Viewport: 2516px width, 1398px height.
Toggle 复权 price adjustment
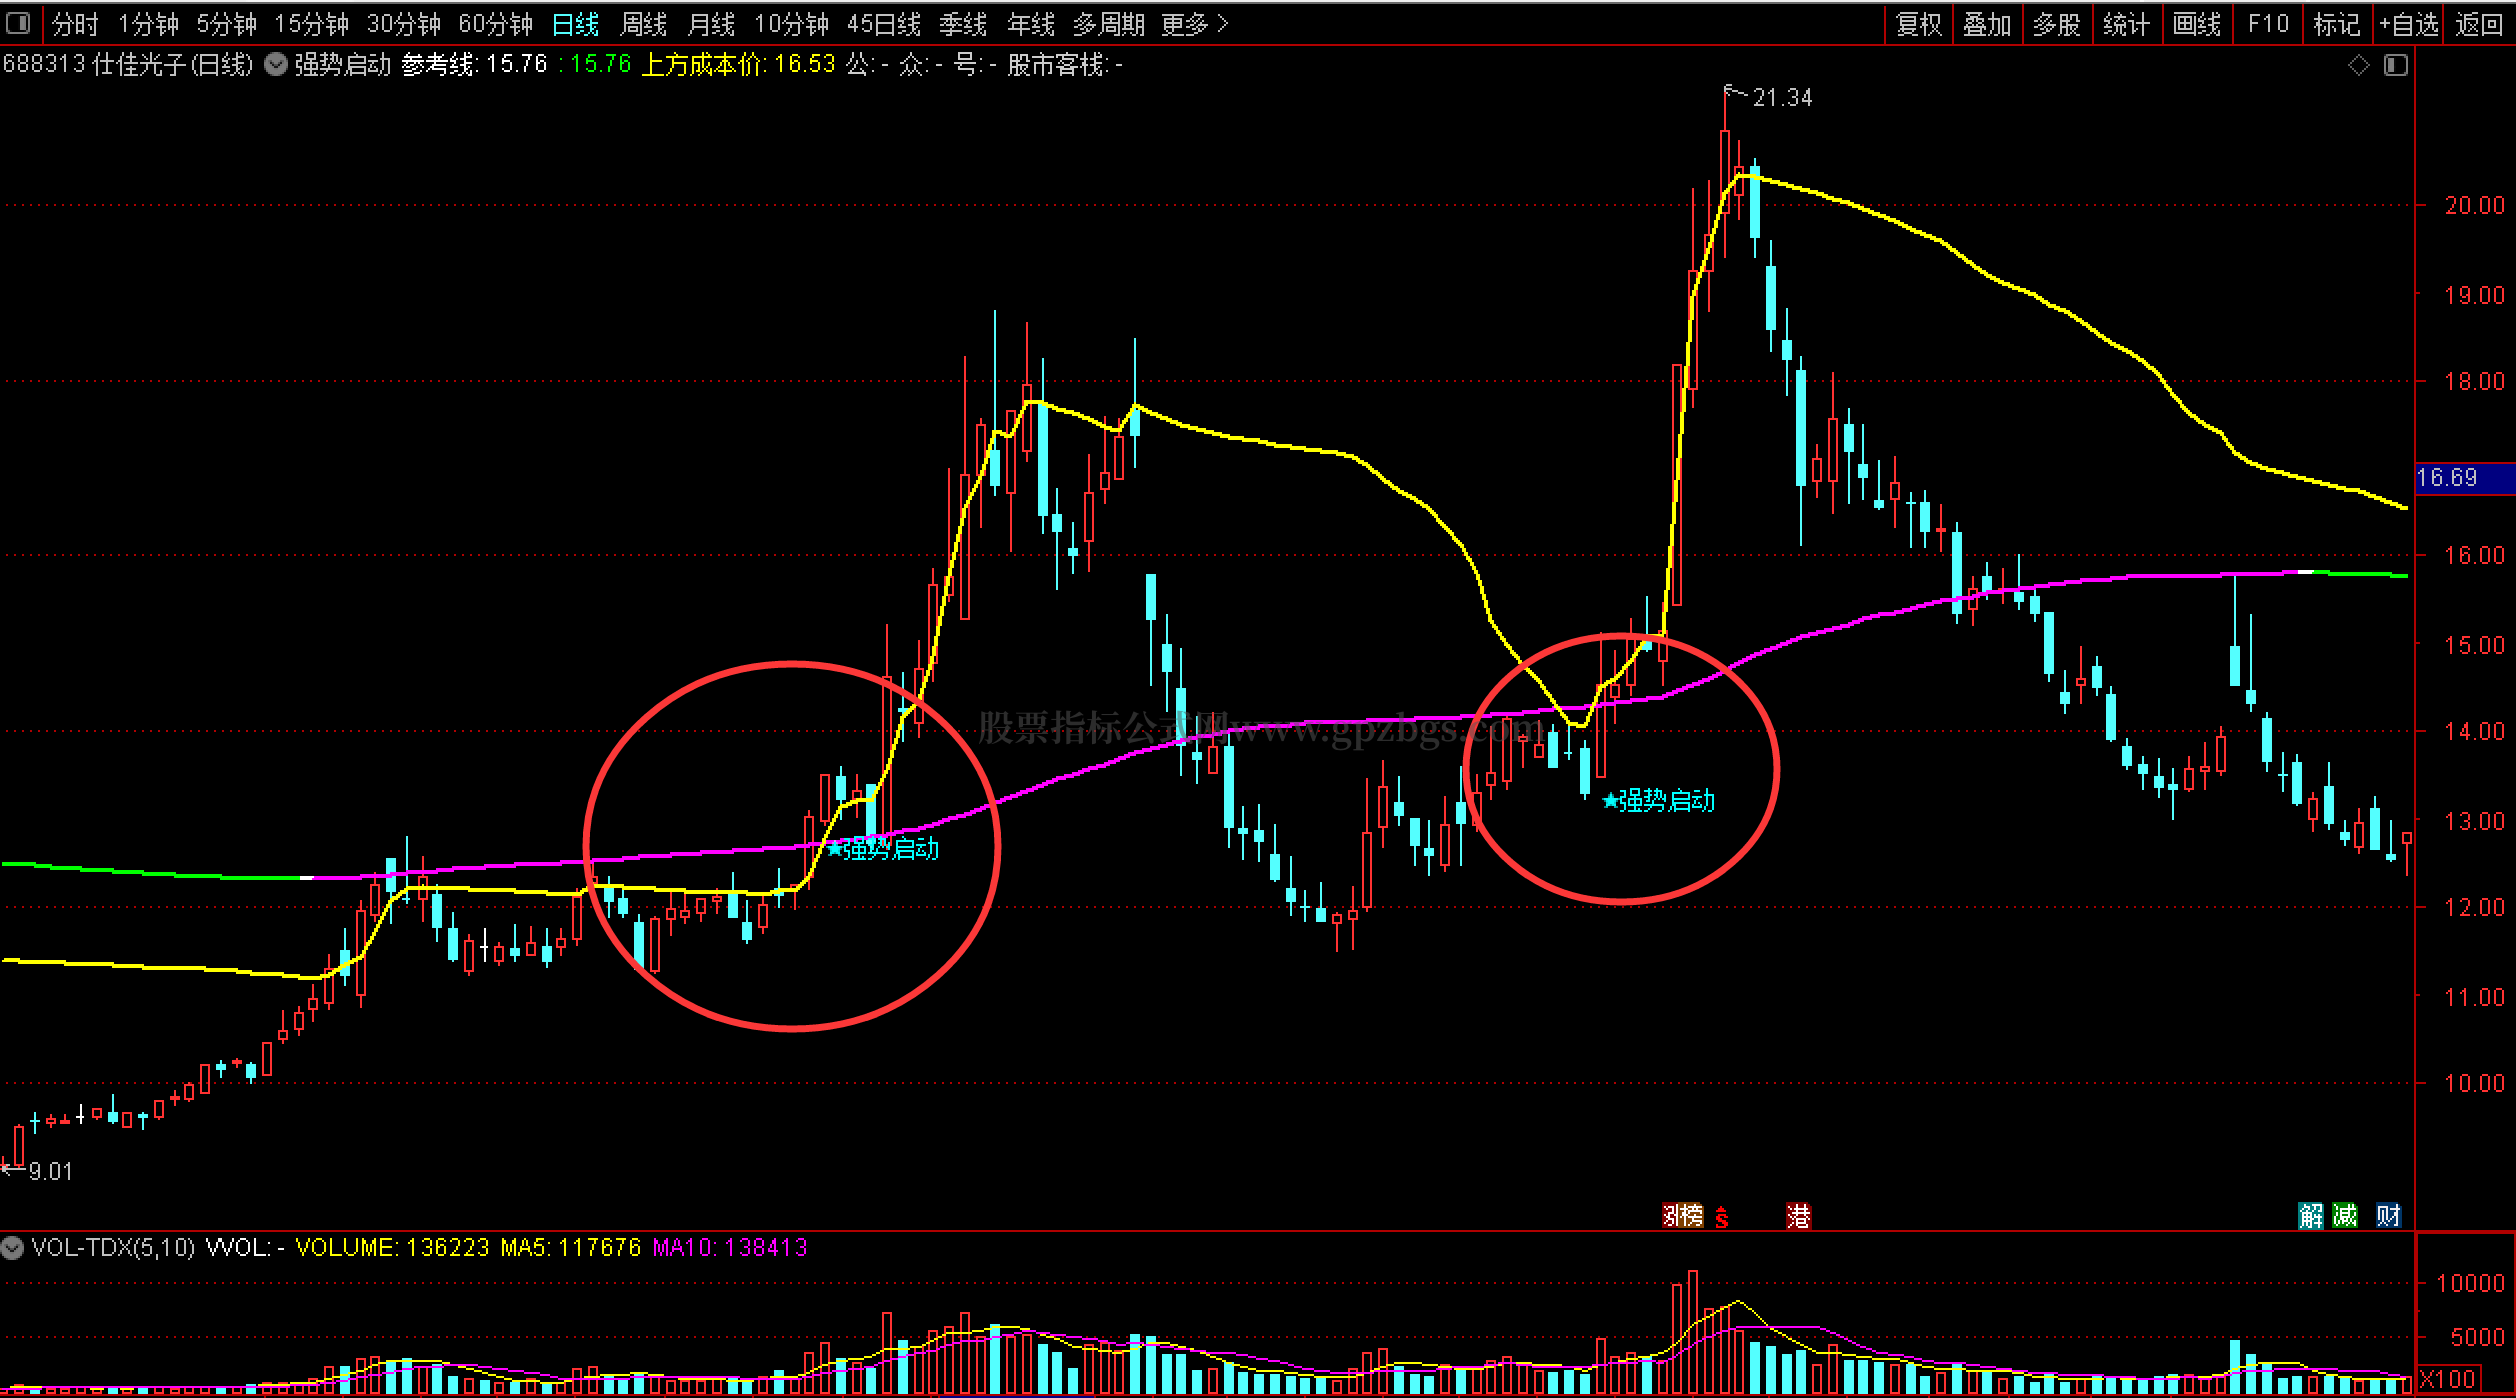point(1918,24)
